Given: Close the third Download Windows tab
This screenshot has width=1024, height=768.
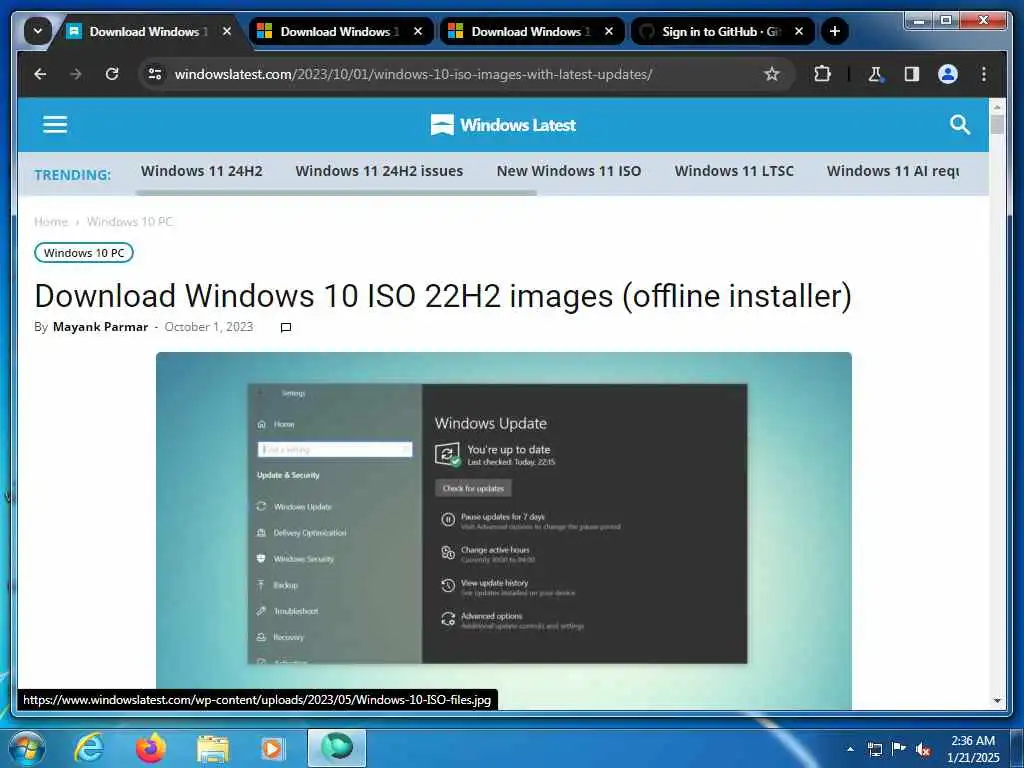Looking at the screenshot, I should click(609, 31).
